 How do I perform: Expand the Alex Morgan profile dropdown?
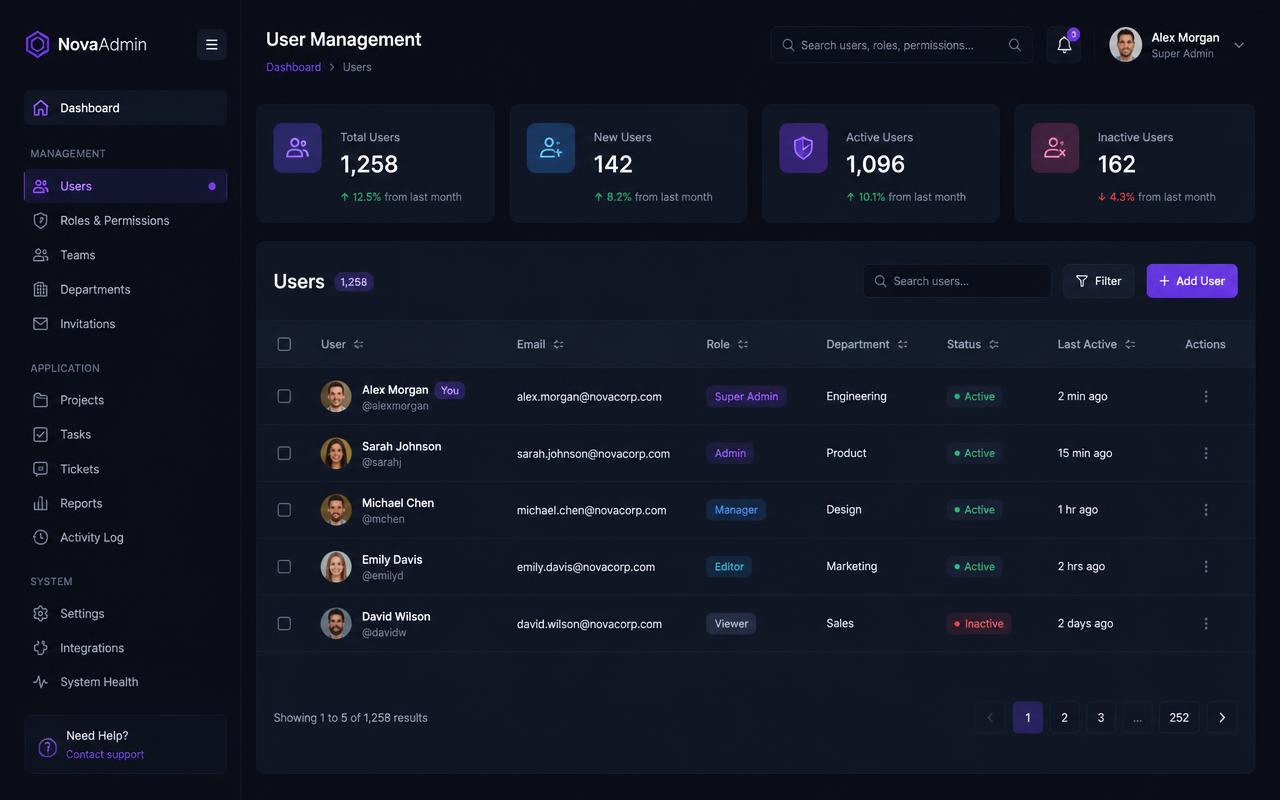(x=1239, y=45)
